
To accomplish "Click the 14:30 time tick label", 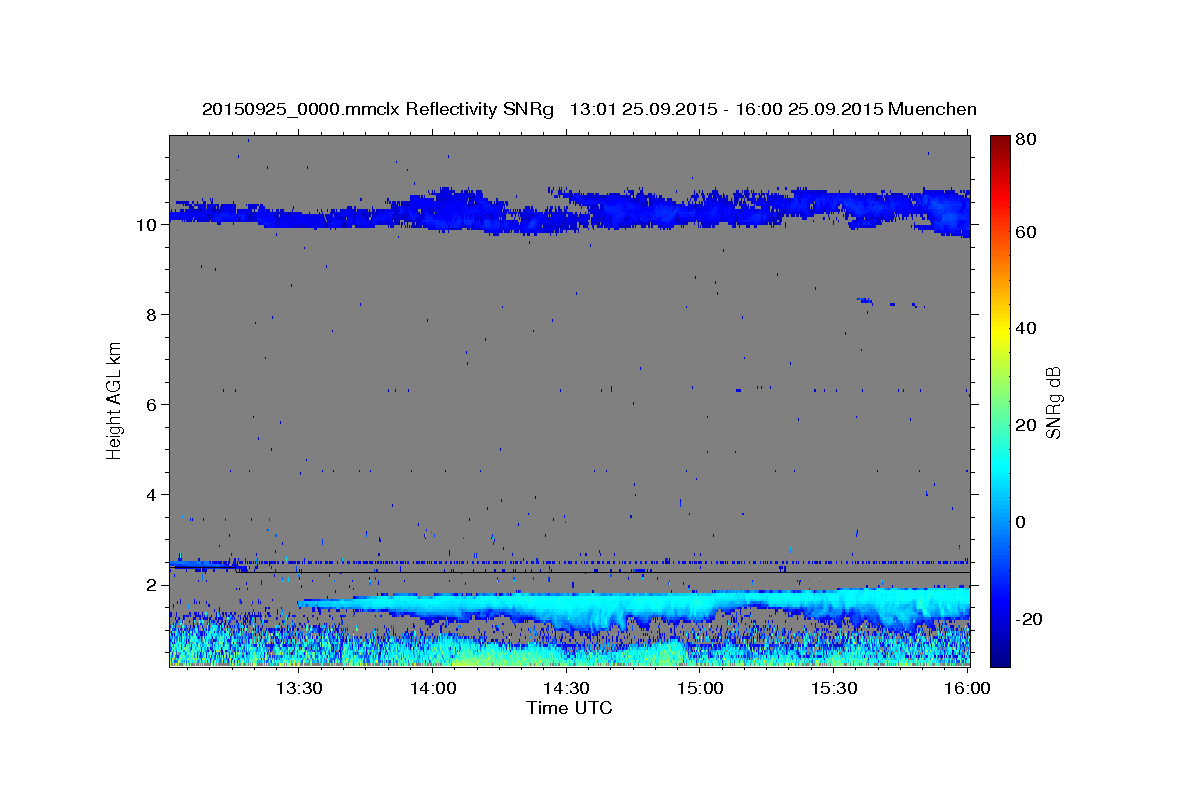I will [566, 689].
